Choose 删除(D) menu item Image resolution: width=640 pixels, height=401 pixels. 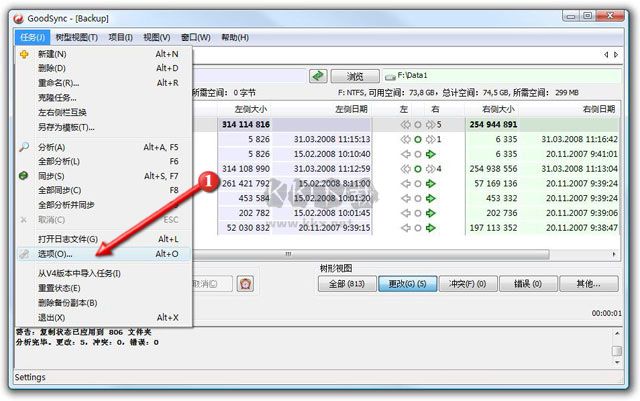click(x=104, y=68)
